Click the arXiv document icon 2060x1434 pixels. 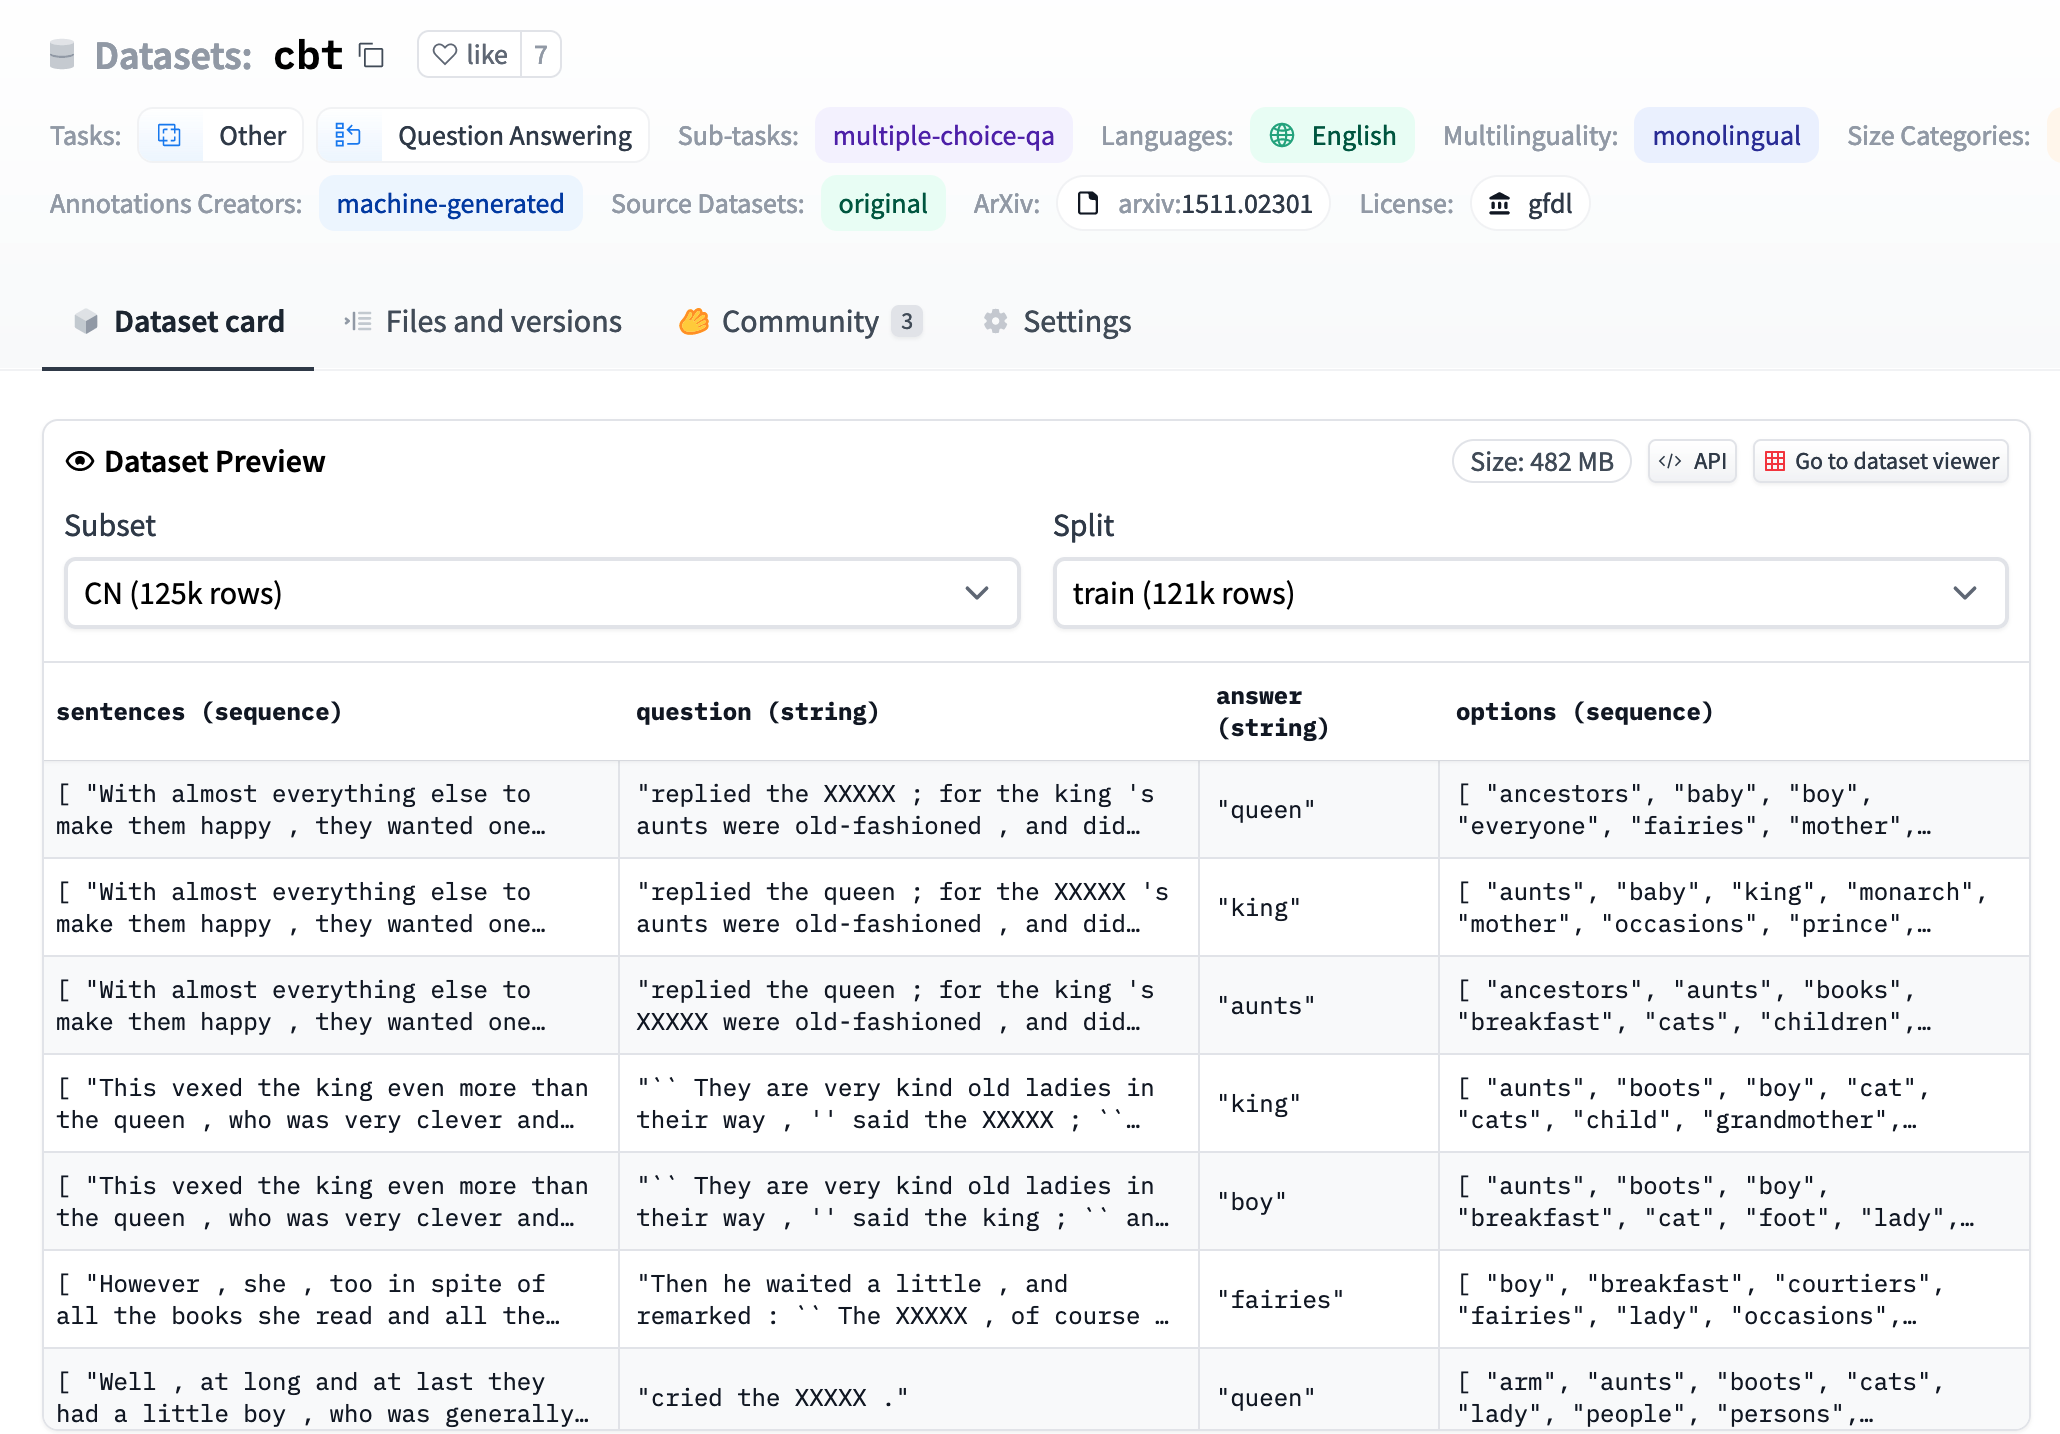1089,203
